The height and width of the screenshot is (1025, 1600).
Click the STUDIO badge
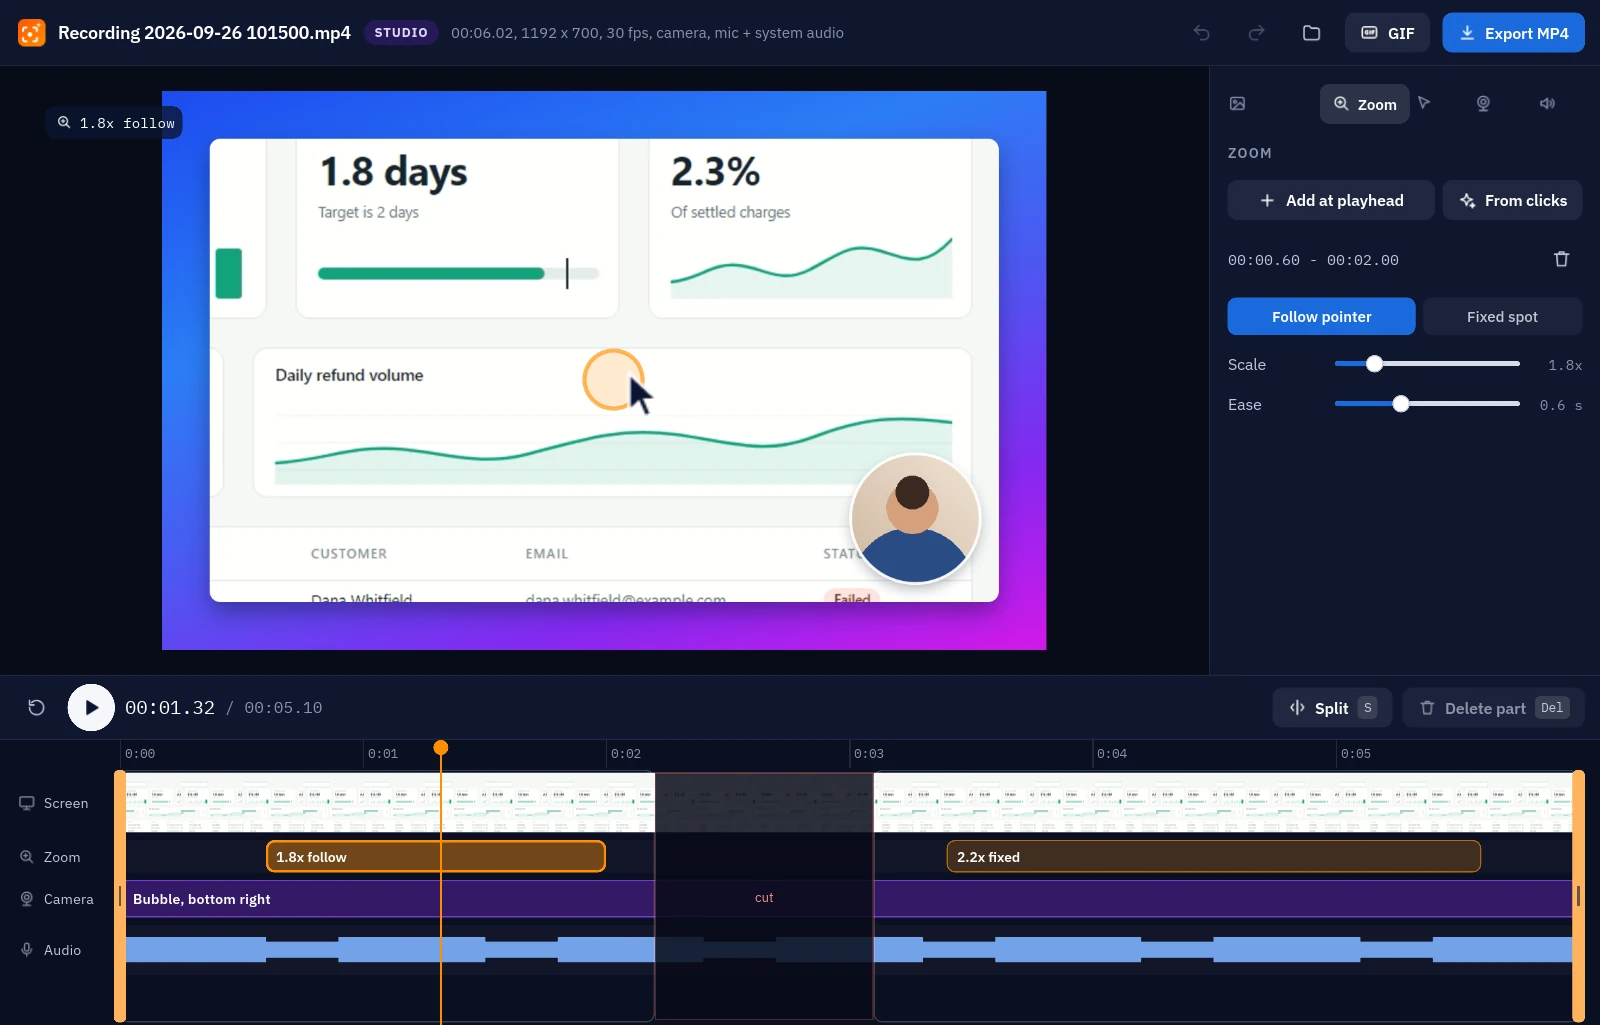pyautogui.click(x=401, y=33)
